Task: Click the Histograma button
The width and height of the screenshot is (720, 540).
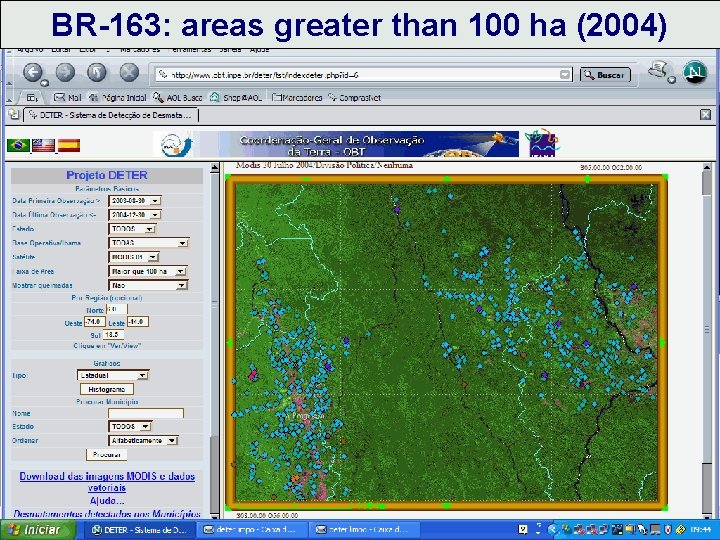Action: tap(106, 389)
